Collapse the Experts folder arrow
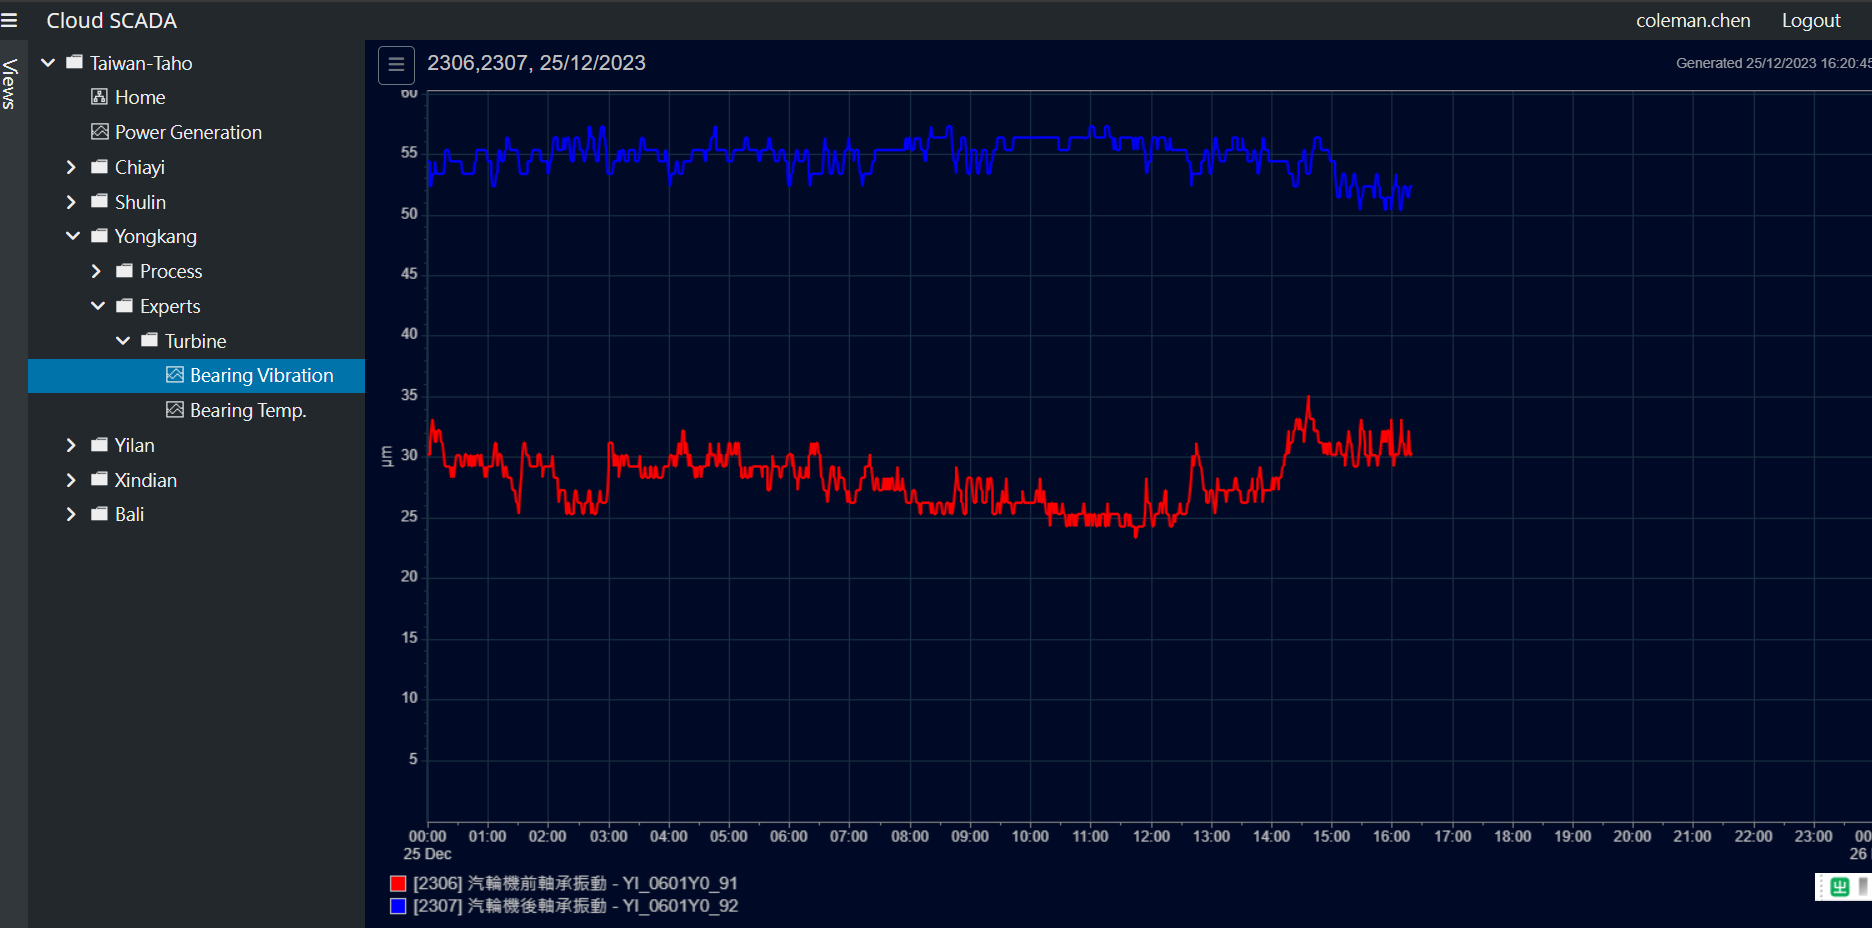The width and height of the screenshot is (1872, 928). [98, 306]
